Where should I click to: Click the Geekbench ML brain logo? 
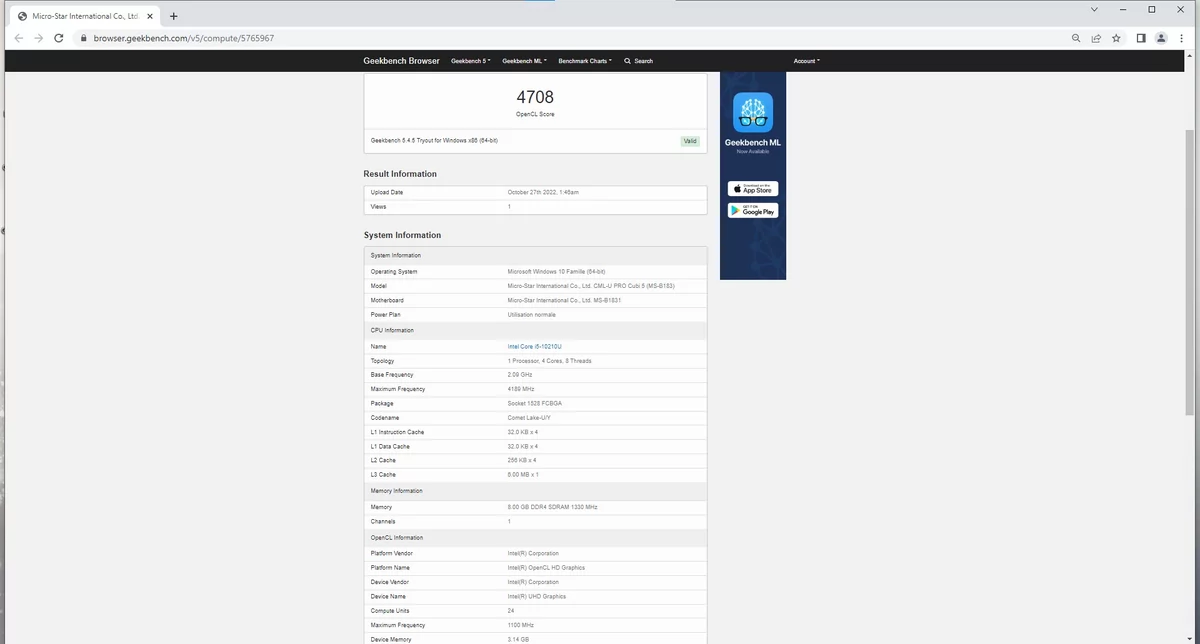coord(753,113)
